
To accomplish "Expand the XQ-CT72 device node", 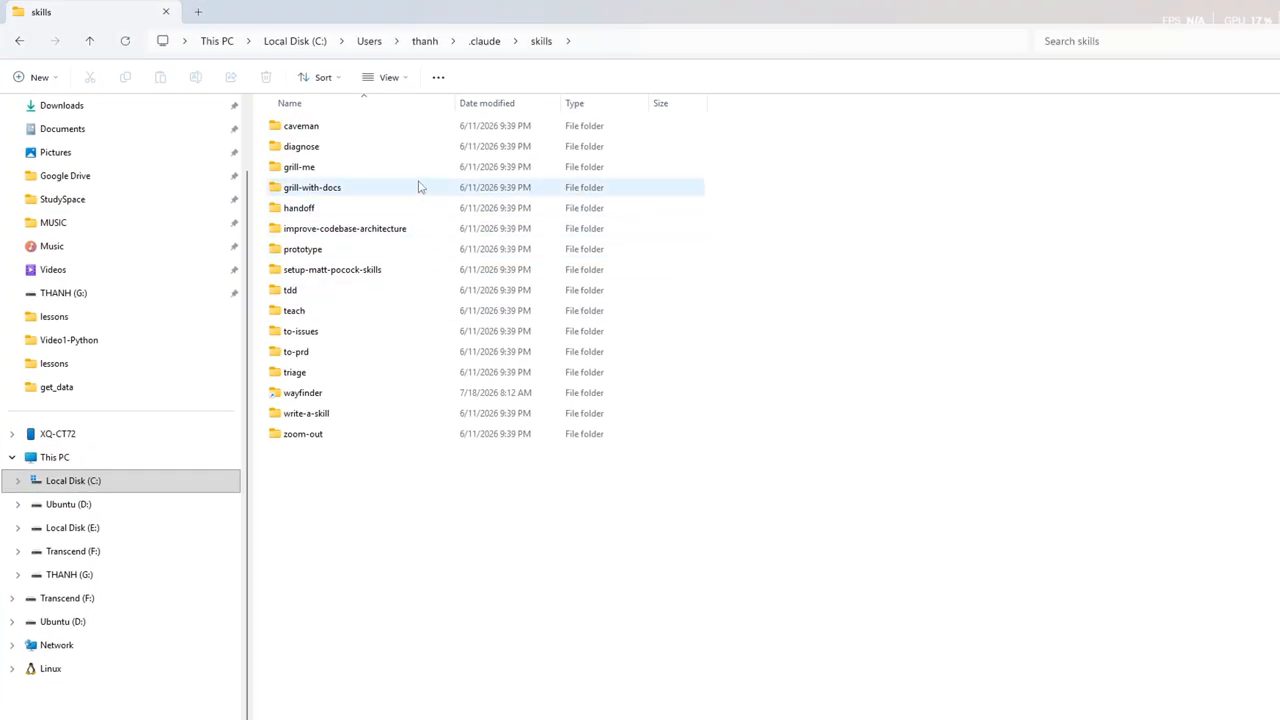I will click(x=12, y=434).
